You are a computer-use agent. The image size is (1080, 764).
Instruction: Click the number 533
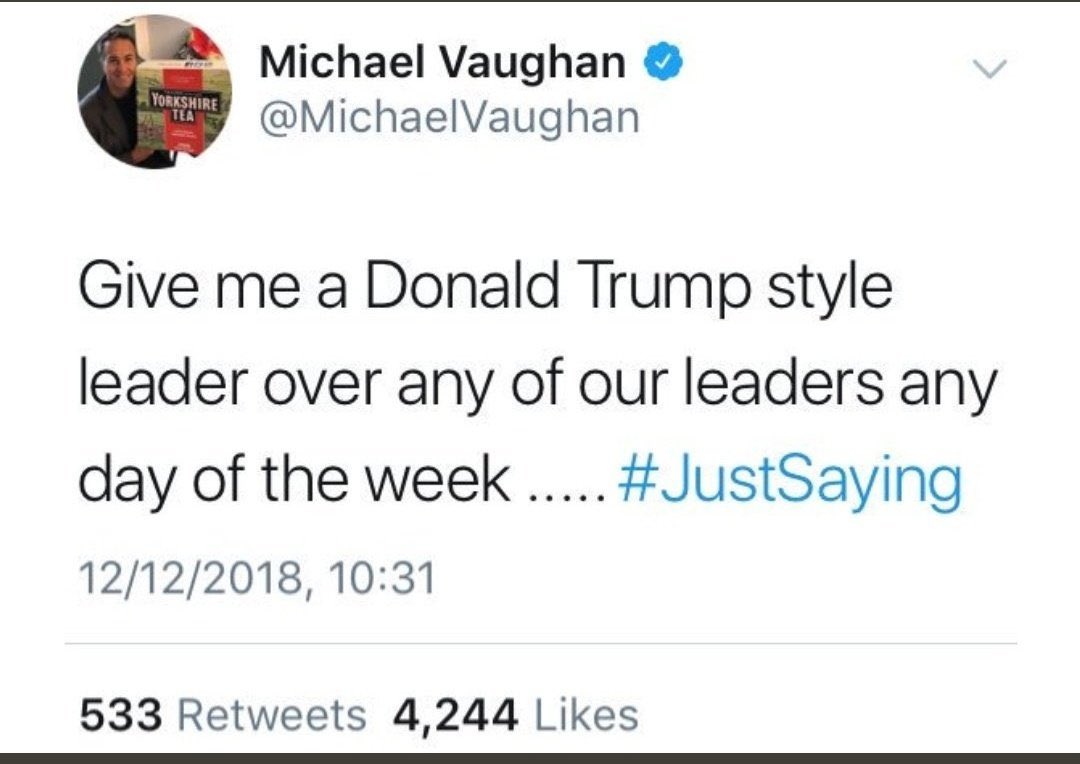click(121, 714)
